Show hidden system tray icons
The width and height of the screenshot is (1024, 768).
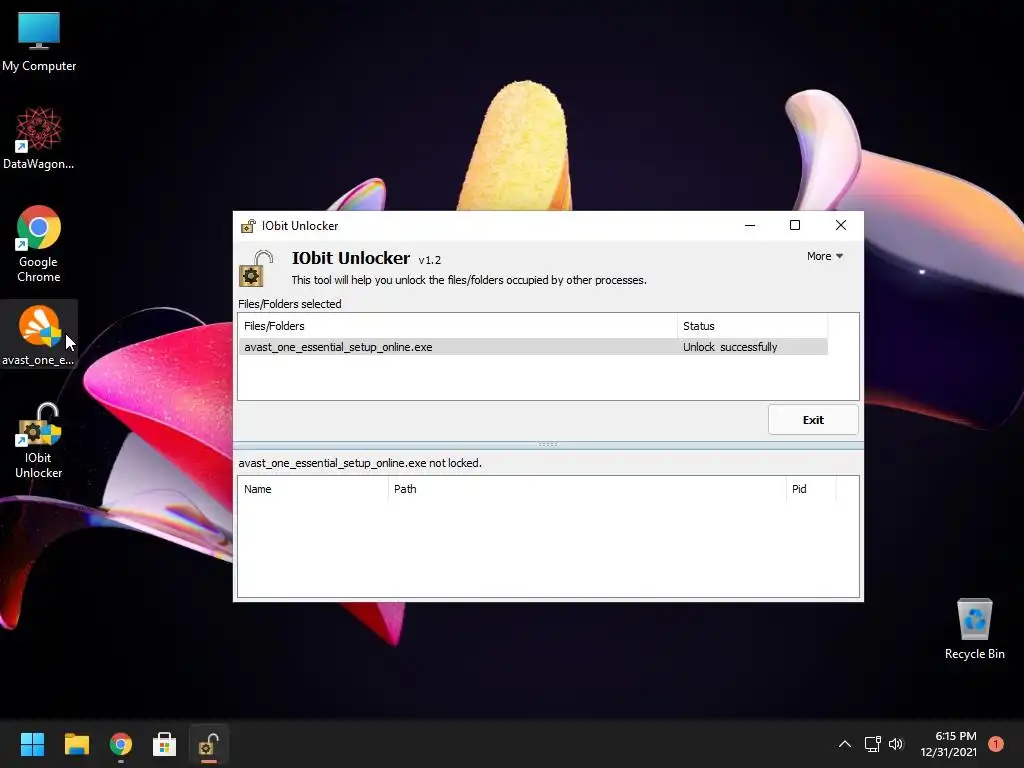(844, 744)
